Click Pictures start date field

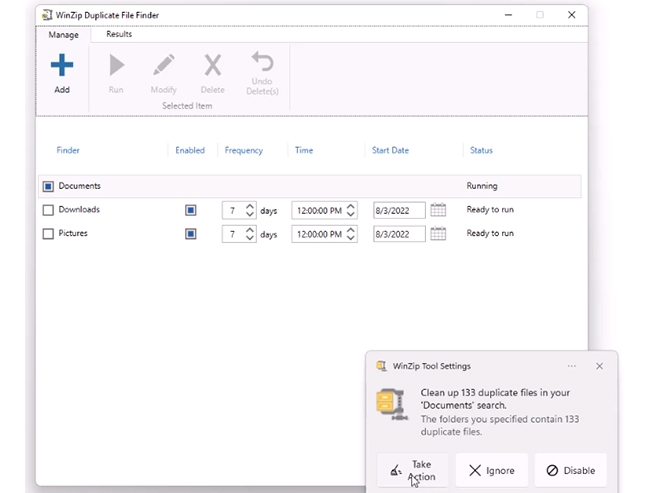coord(398,234)
